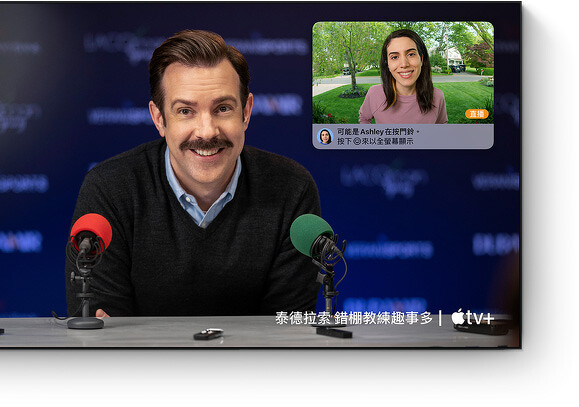This screenshot has height=407, width=579.
Task: Click the TV button glyph in the notification
Action: click(x=357, y=141)
